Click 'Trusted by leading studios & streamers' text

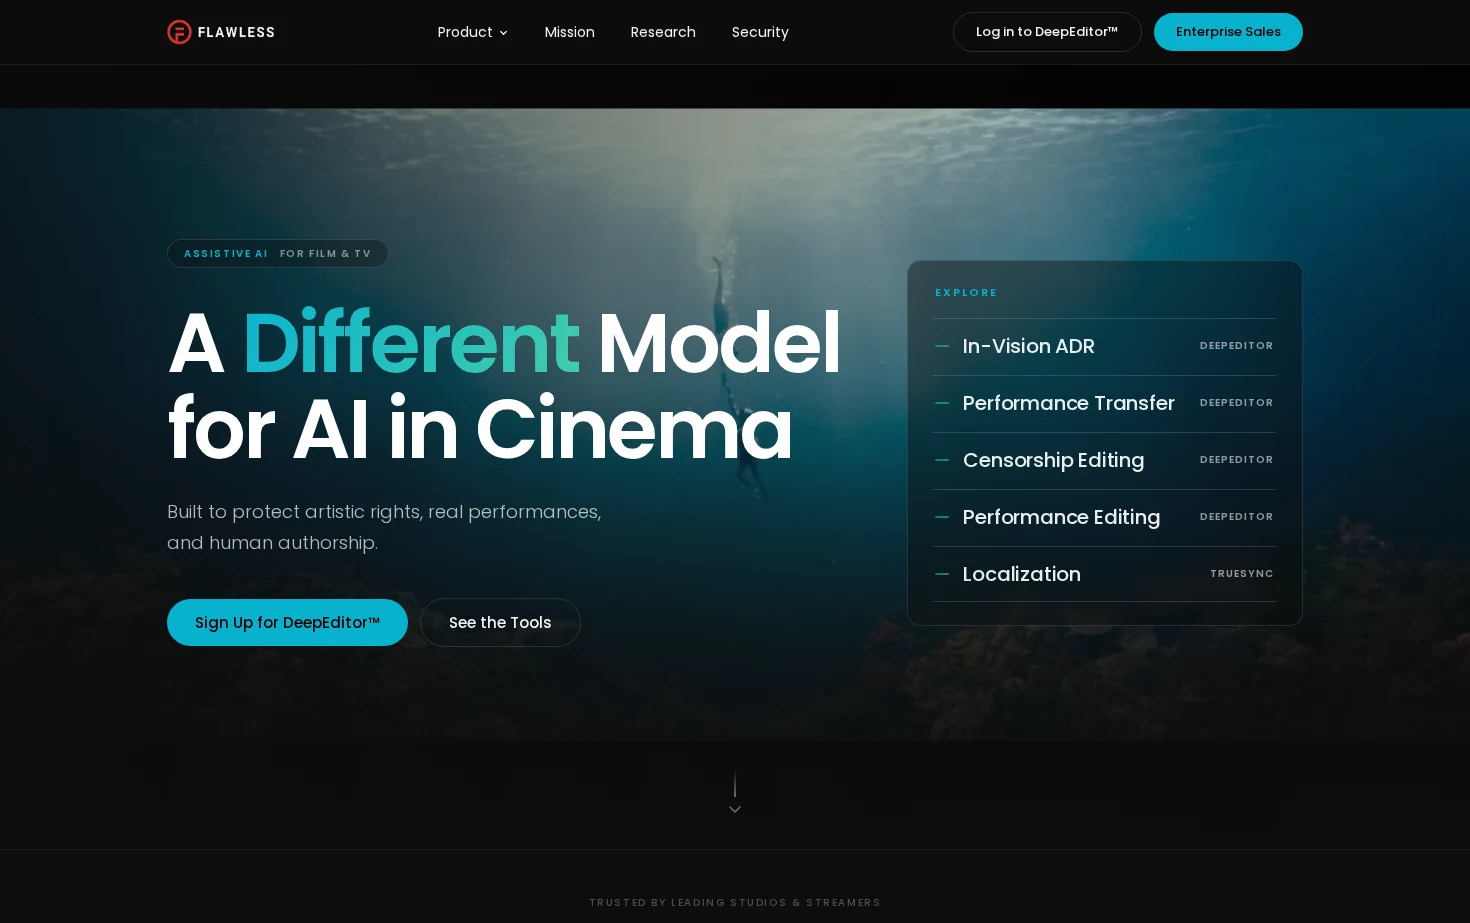[735, 903]
